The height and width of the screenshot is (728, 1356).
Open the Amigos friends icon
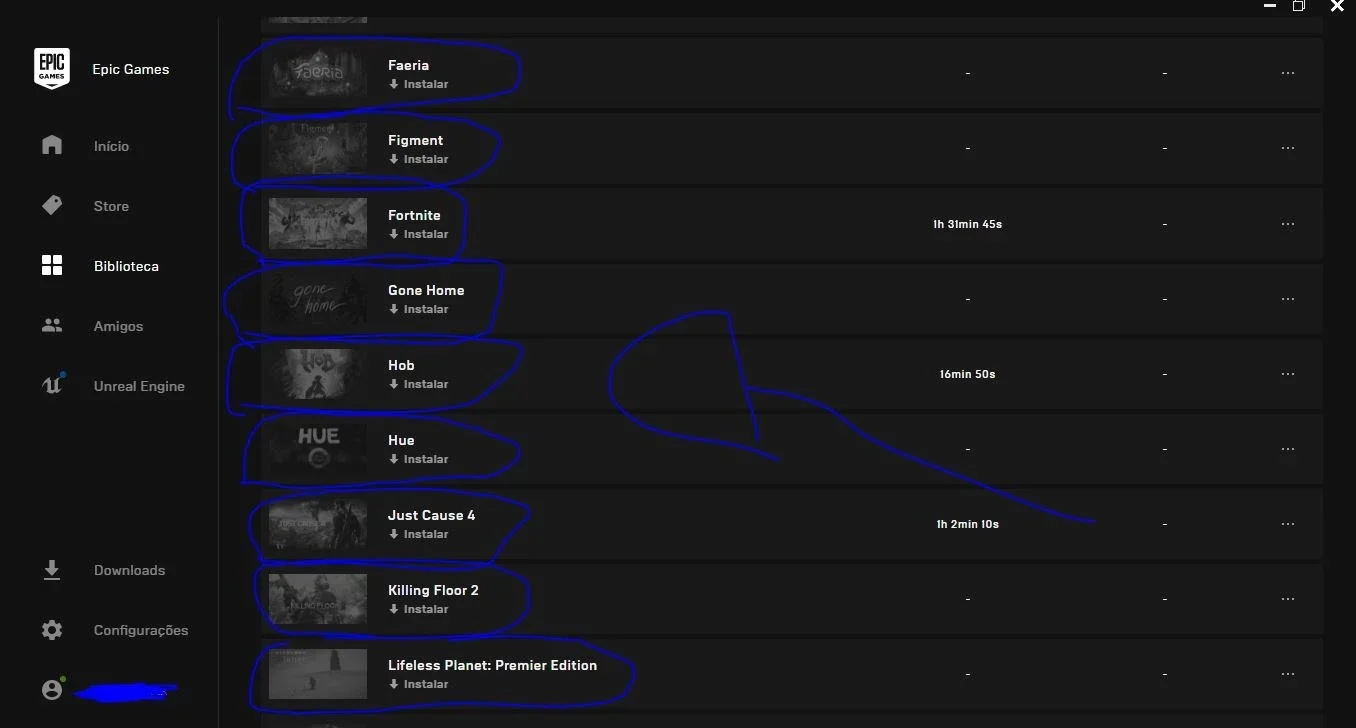tap(52, 326)
